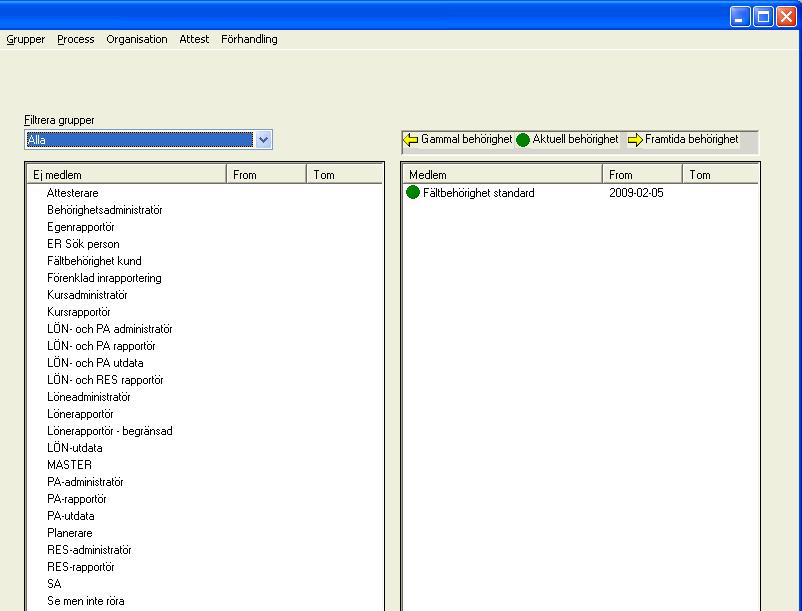
Task: Select Behörighetsadministratör group
Action: click(x=104, y=210)
